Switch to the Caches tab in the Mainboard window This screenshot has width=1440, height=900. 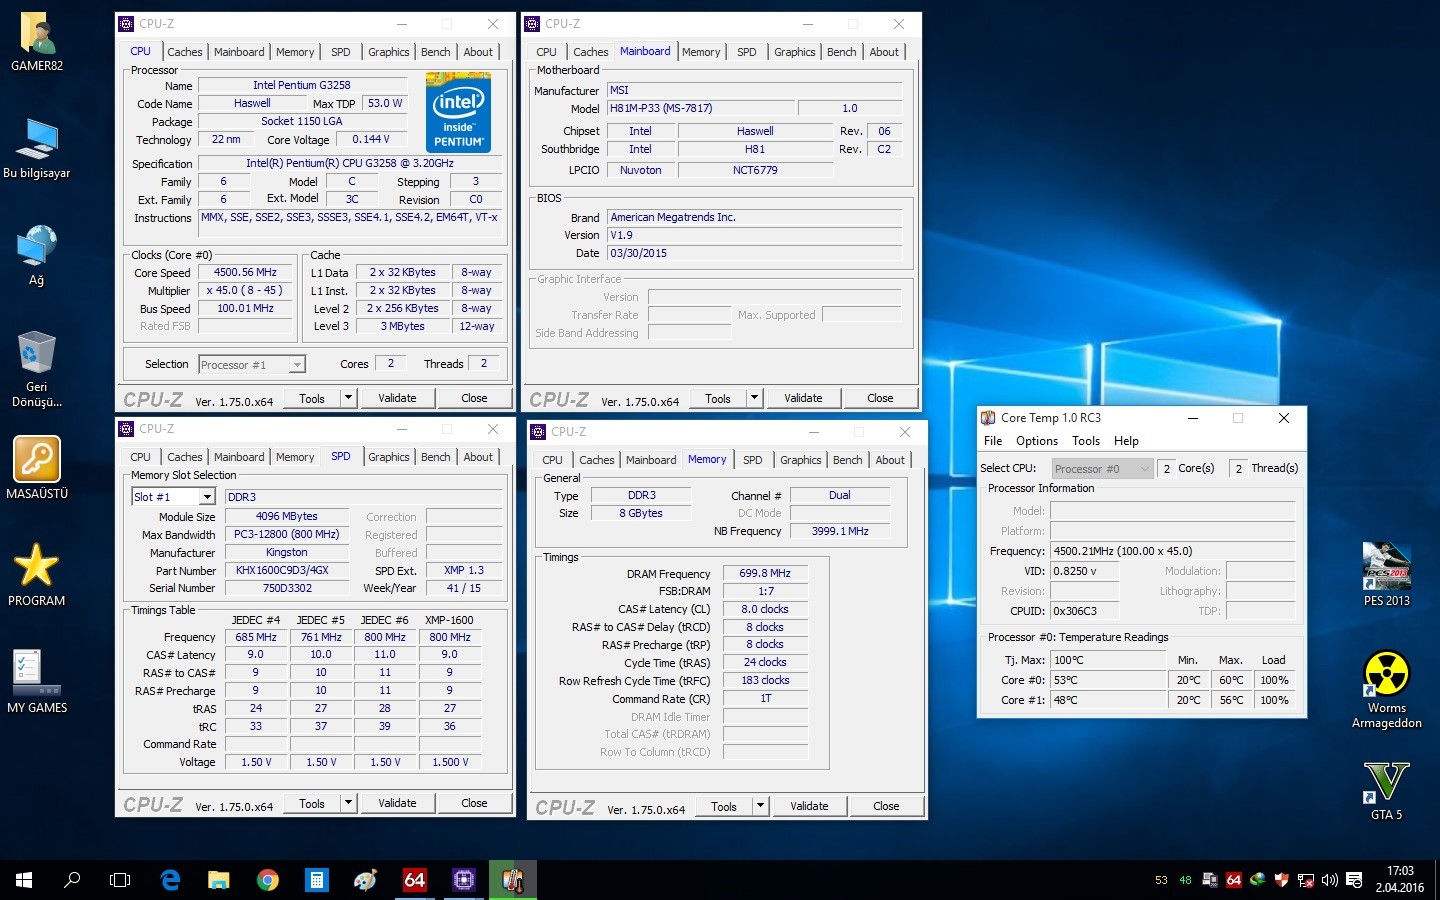590,52
